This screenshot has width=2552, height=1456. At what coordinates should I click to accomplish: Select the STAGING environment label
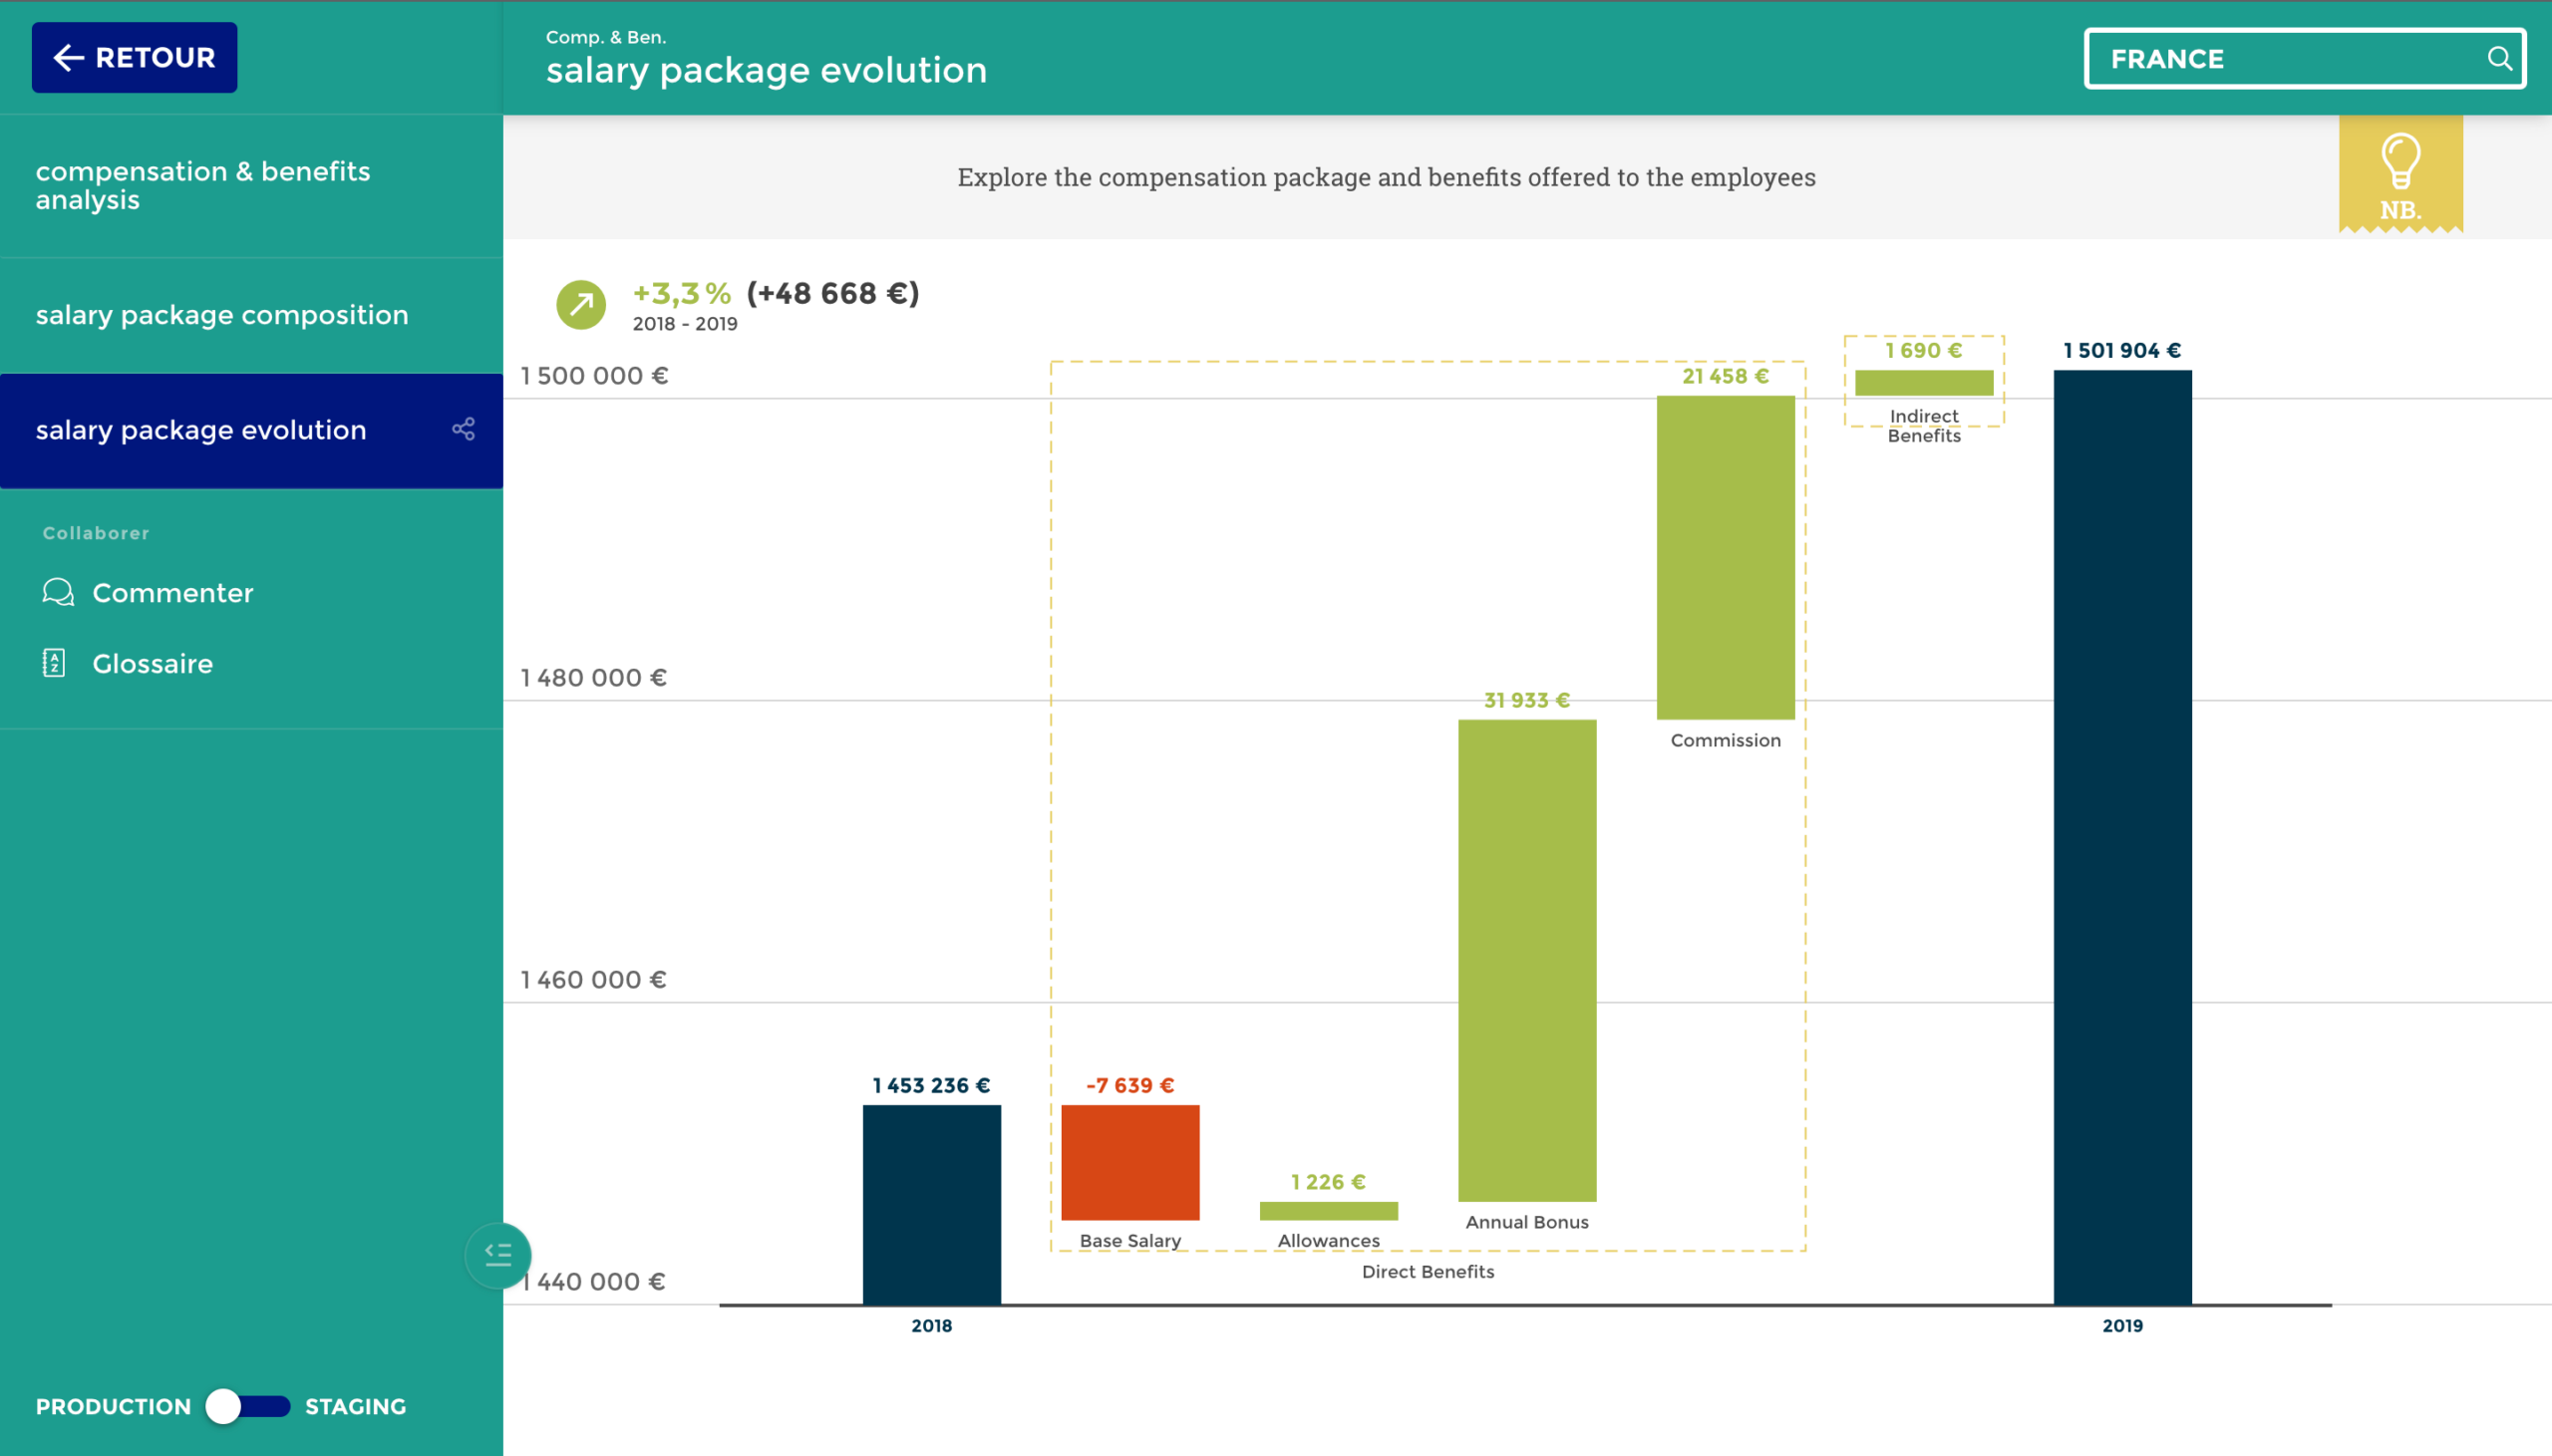pyautogui.click(x=355, y=1406)
